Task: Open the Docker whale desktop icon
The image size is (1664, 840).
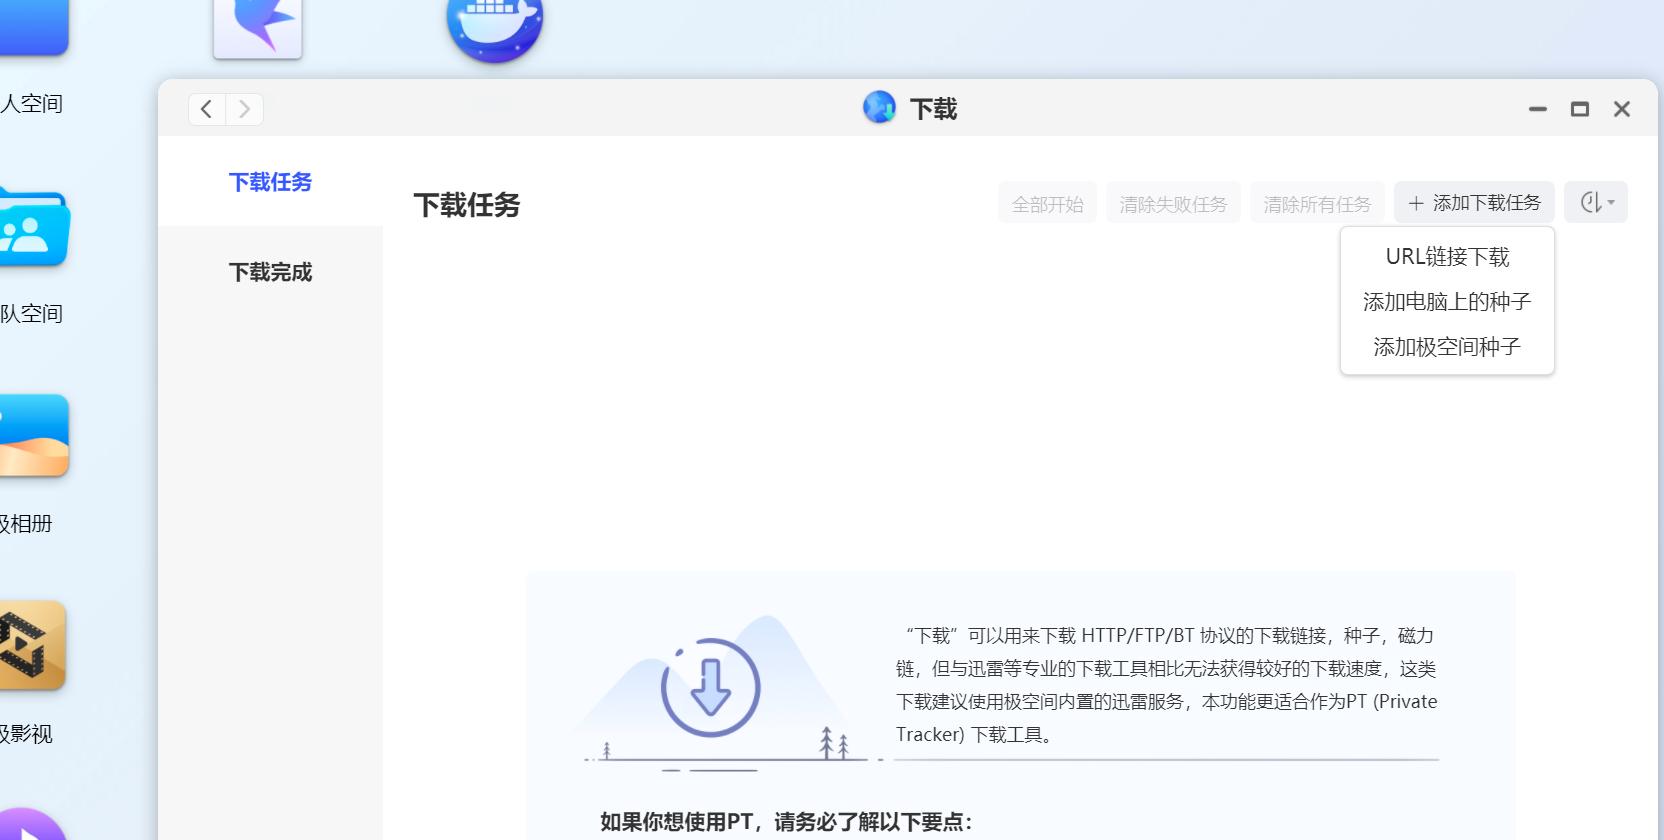Action: pos(494,25)
